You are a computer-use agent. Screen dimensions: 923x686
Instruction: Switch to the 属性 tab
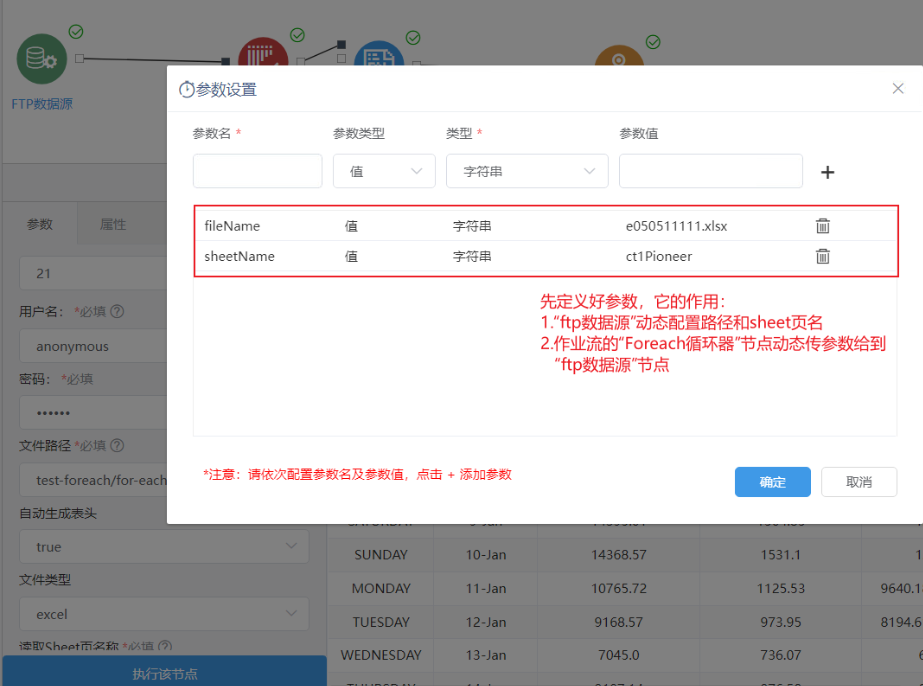click(113, 224)
